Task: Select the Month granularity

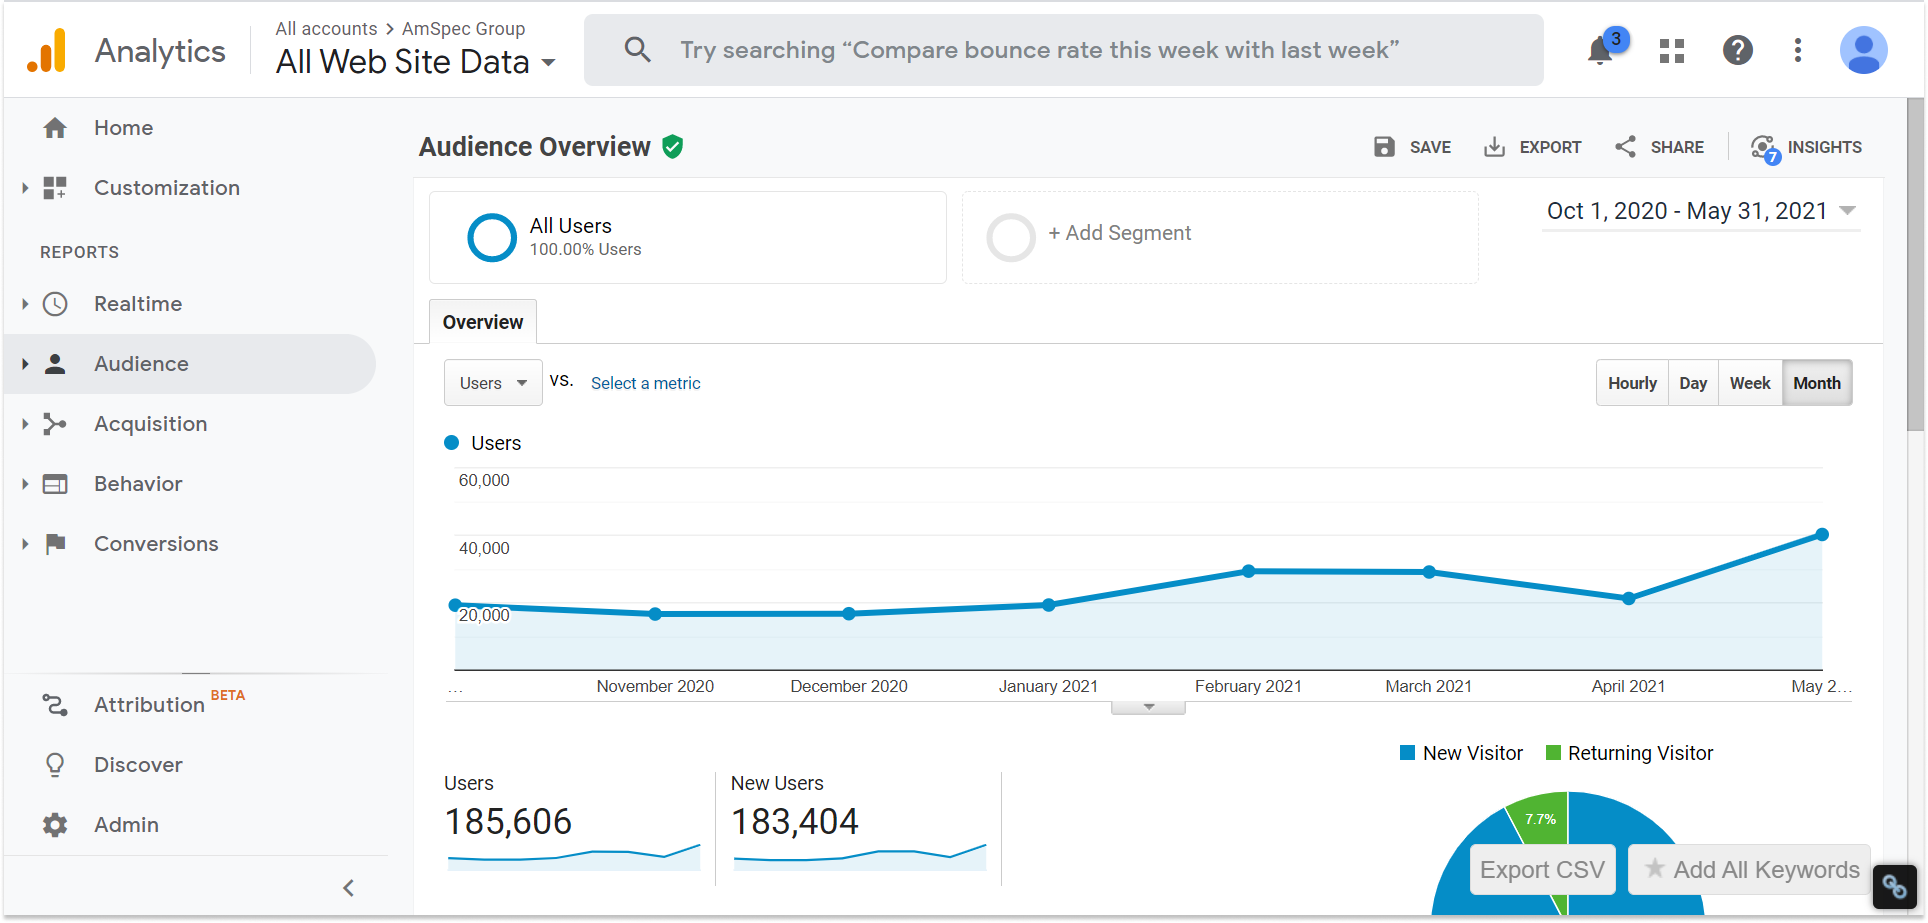Action: pyautogui.click(x=1817, y=383)
